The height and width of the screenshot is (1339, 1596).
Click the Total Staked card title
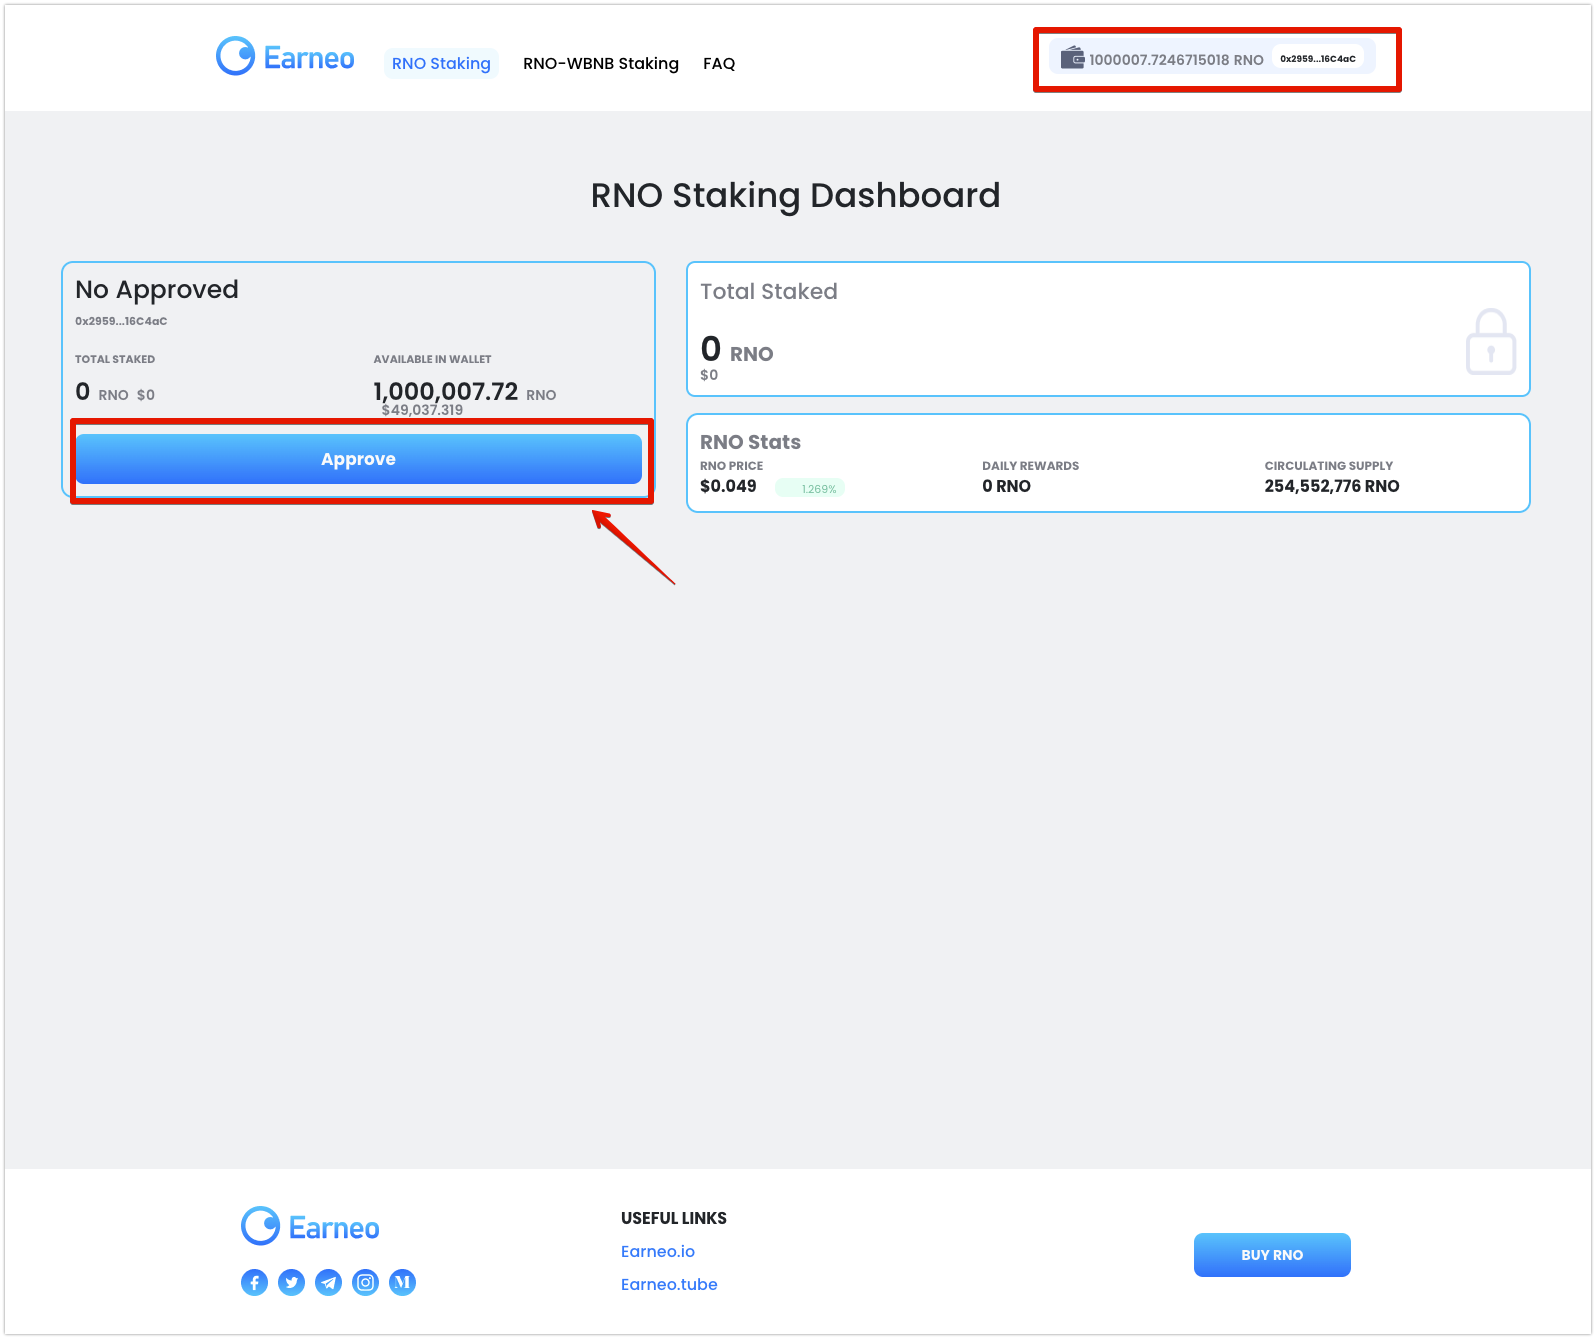(769, 291)
